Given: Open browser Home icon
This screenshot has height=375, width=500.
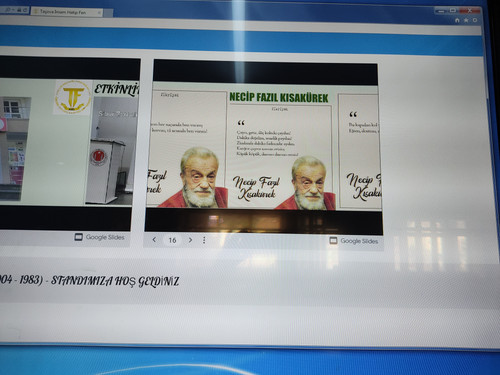Looking at the screenshot, I should click(457, 20).
